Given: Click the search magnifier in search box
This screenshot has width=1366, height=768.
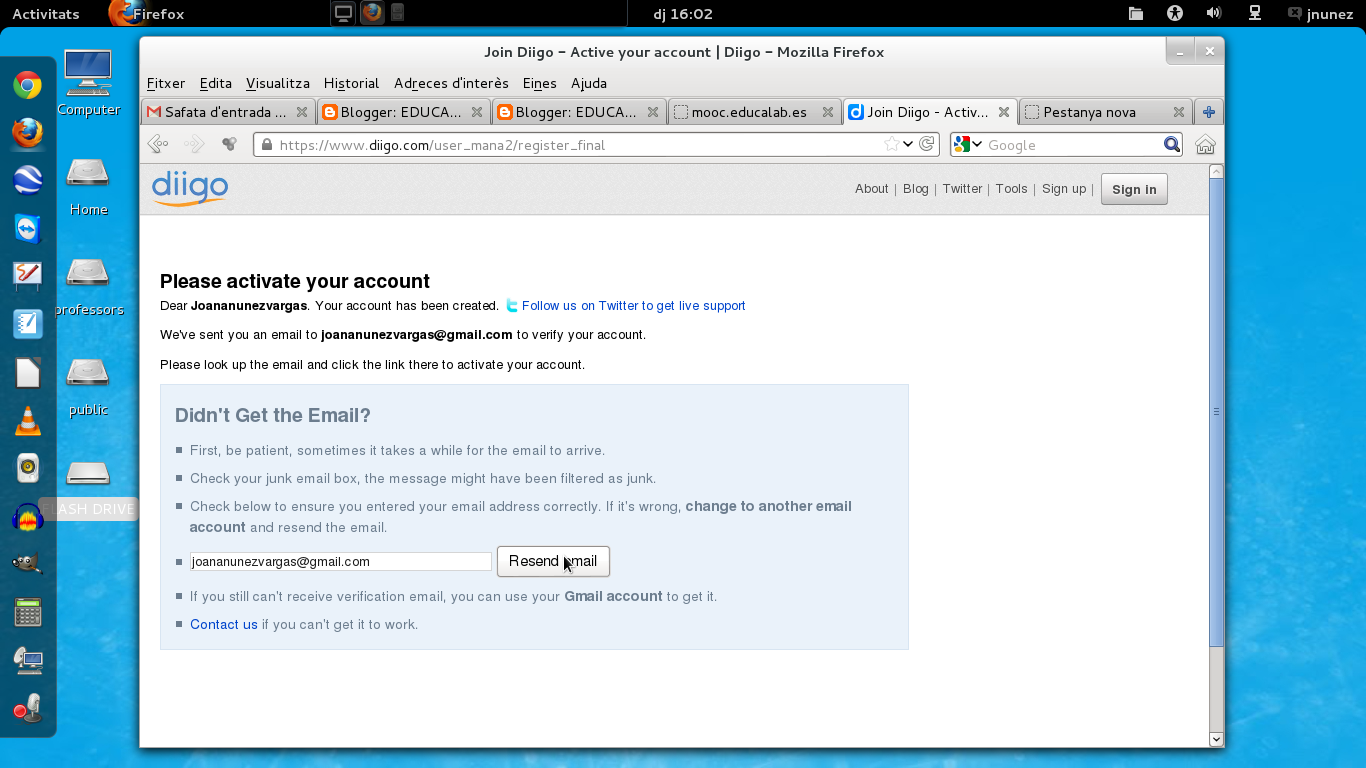Looking at the screenshot, I should [x=1172, y=145].
